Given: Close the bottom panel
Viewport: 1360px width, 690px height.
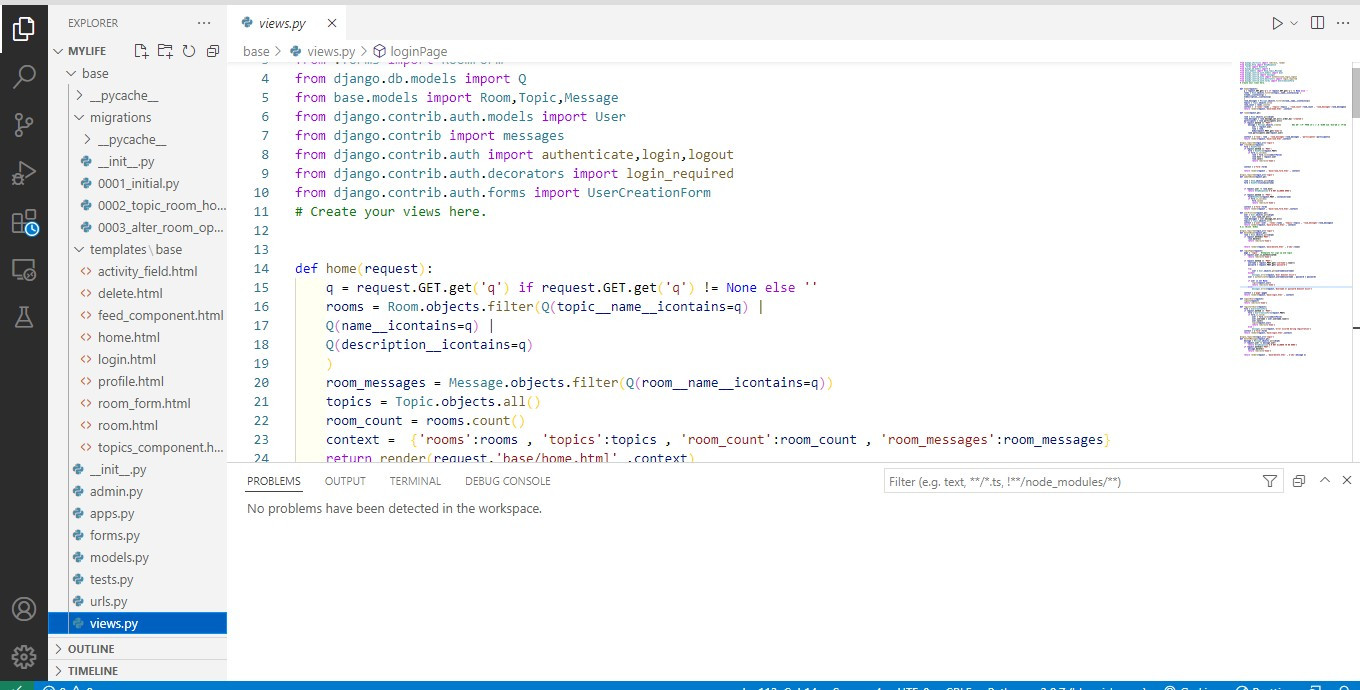Looking at the screenshot, I should [1346, 481].
